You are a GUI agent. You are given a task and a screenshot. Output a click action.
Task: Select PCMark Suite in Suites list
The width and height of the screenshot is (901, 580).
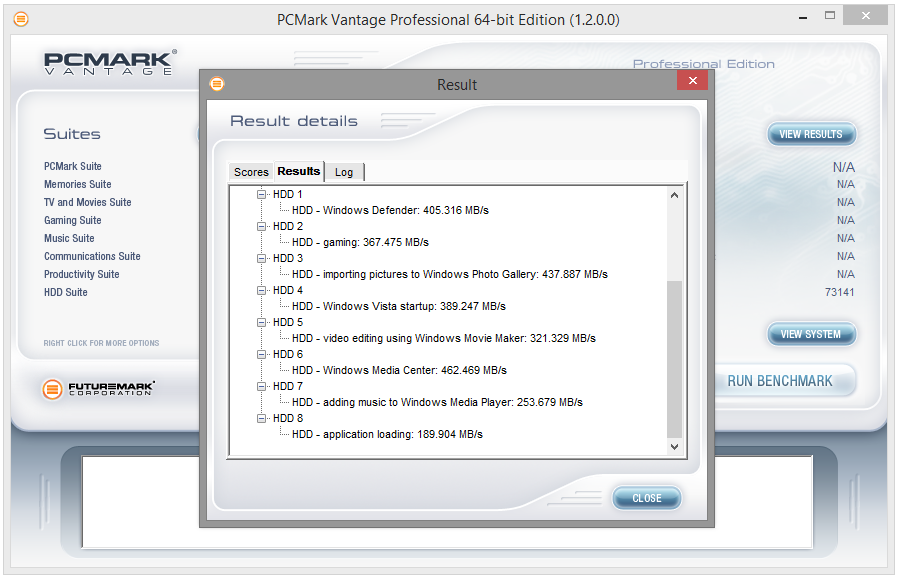(x=73, y=166)
